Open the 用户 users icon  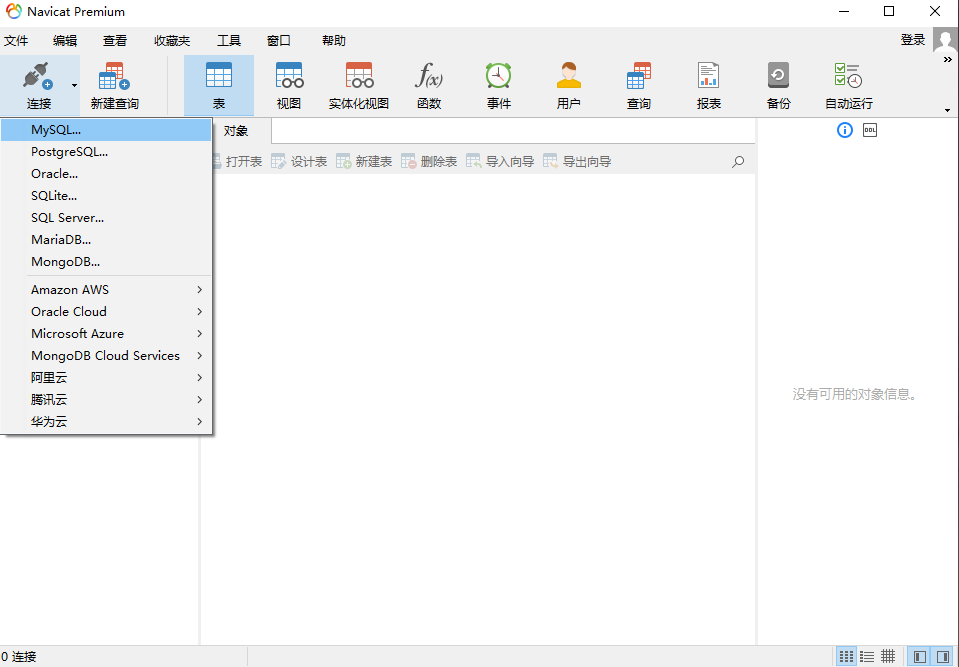568,75
